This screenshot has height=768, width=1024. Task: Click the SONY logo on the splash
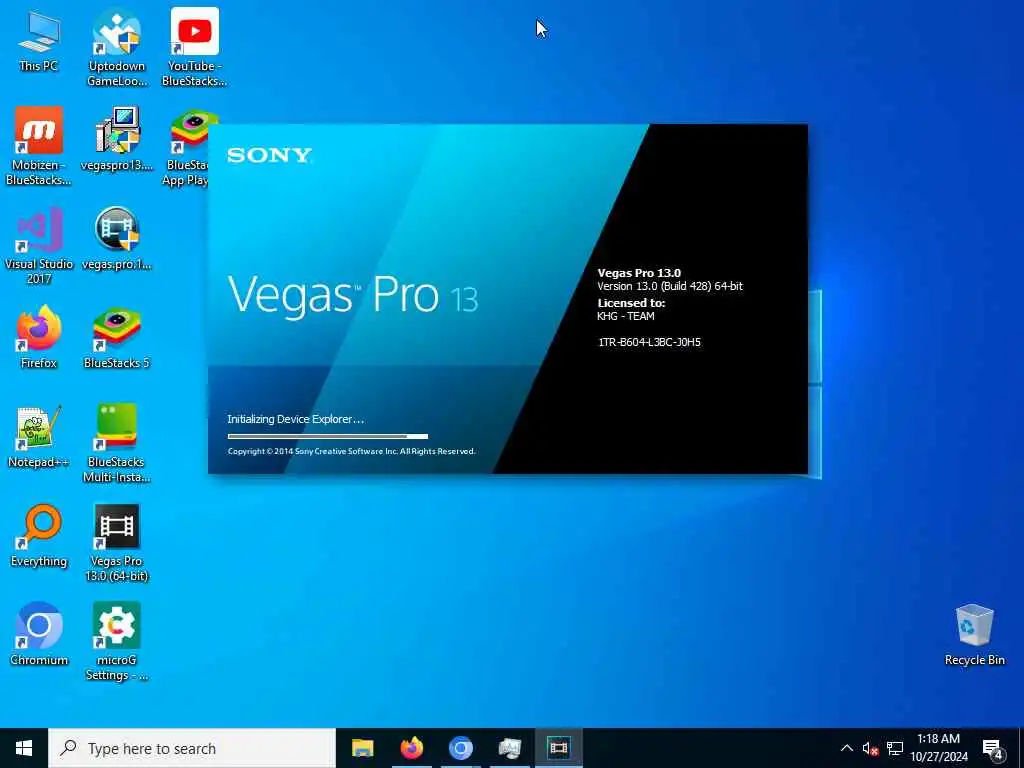click(x=270, y=155)
